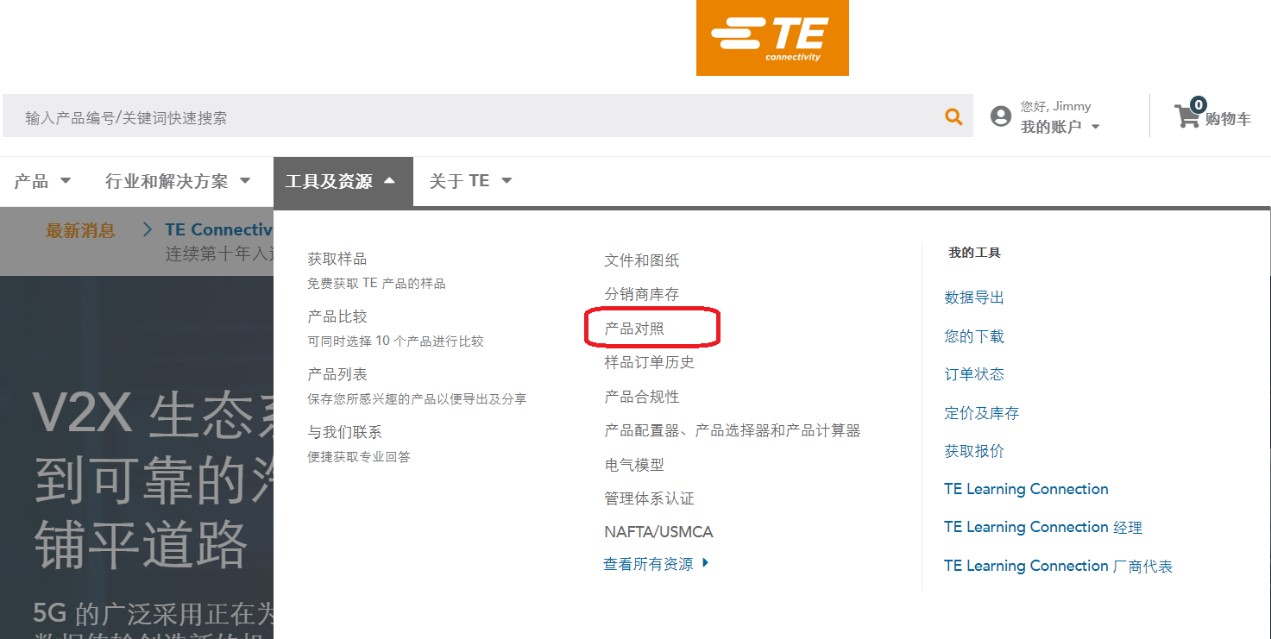Viewport: 1271px width, 639px height.
Task: Open the 我的账户 dropdown
Action: click(1060, 127)
